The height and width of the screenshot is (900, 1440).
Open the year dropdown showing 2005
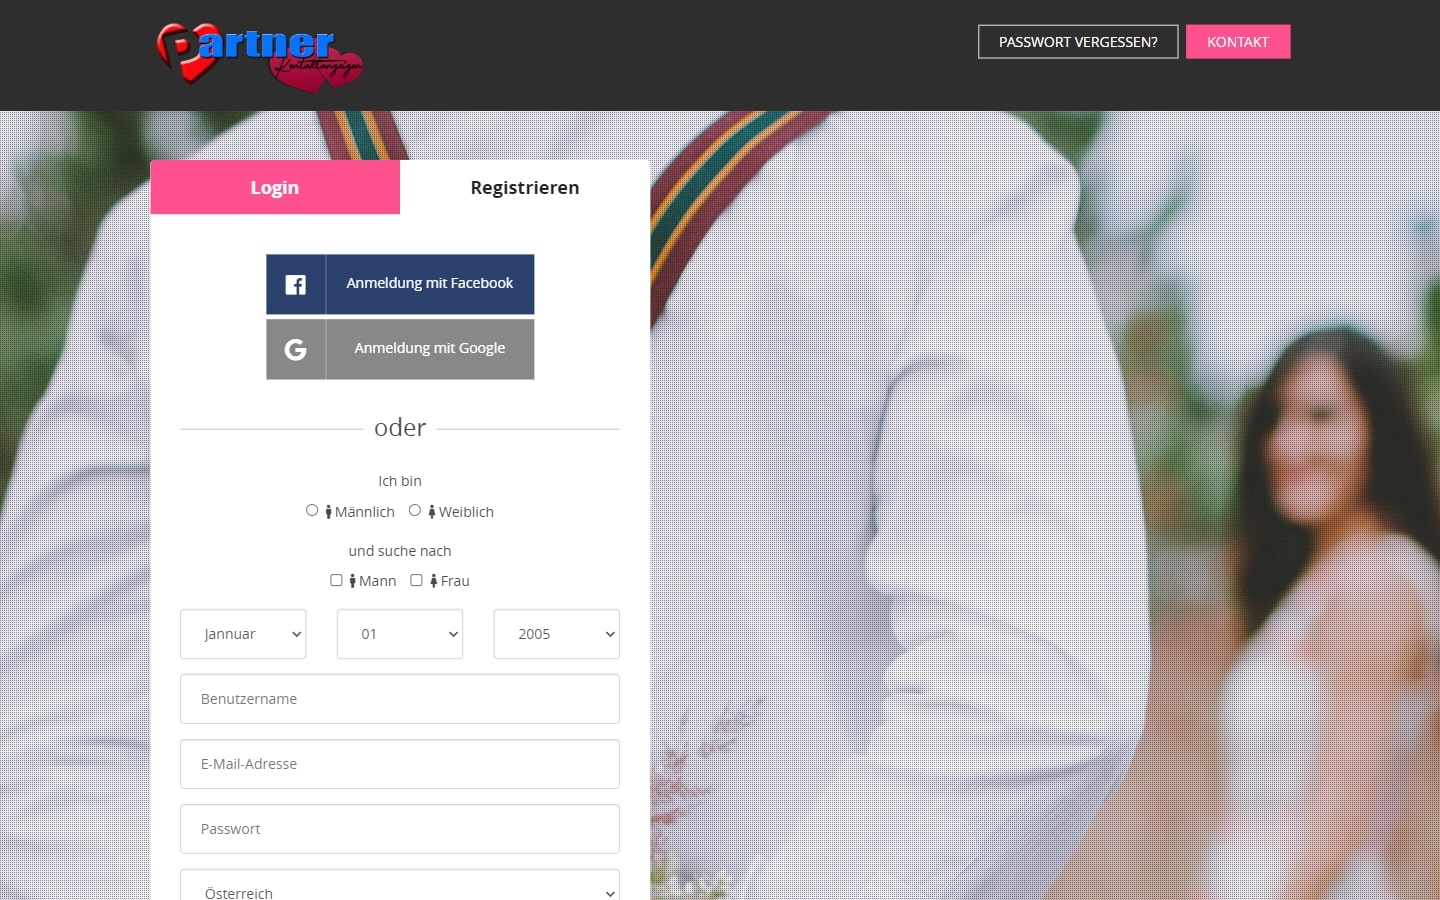coord(556,634)
